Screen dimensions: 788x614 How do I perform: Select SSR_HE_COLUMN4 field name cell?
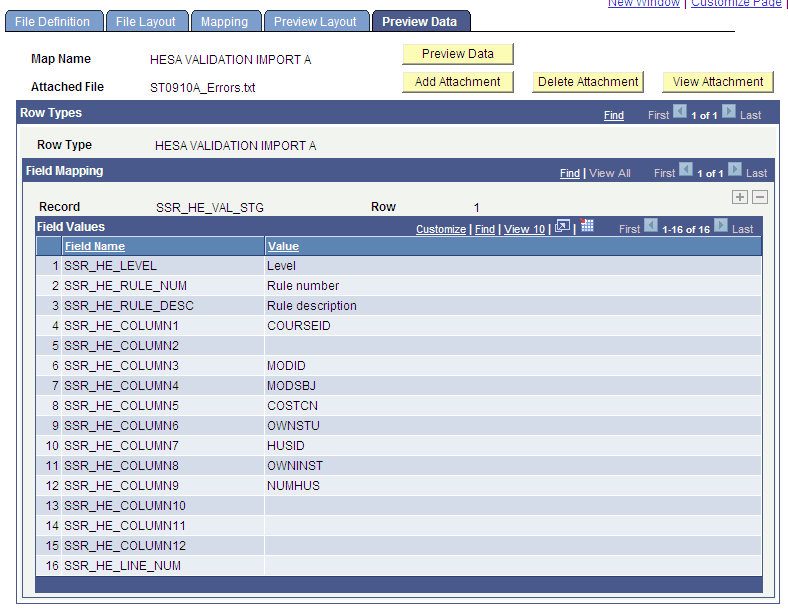coord(163,386)
